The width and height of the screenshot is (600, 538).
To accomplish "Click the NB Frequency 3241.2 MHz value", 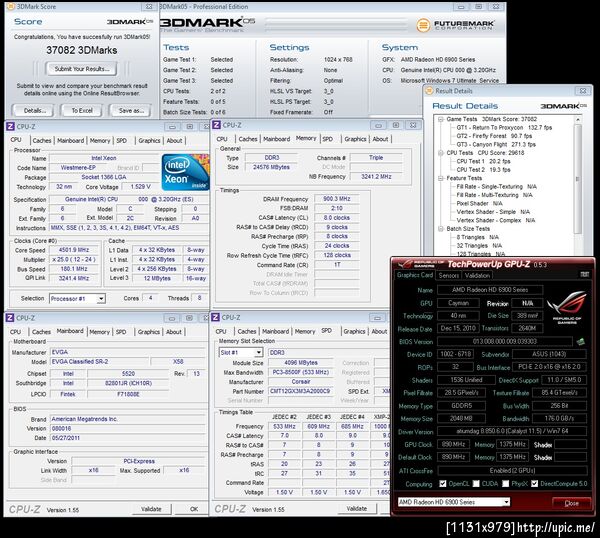I will point(376,176).
